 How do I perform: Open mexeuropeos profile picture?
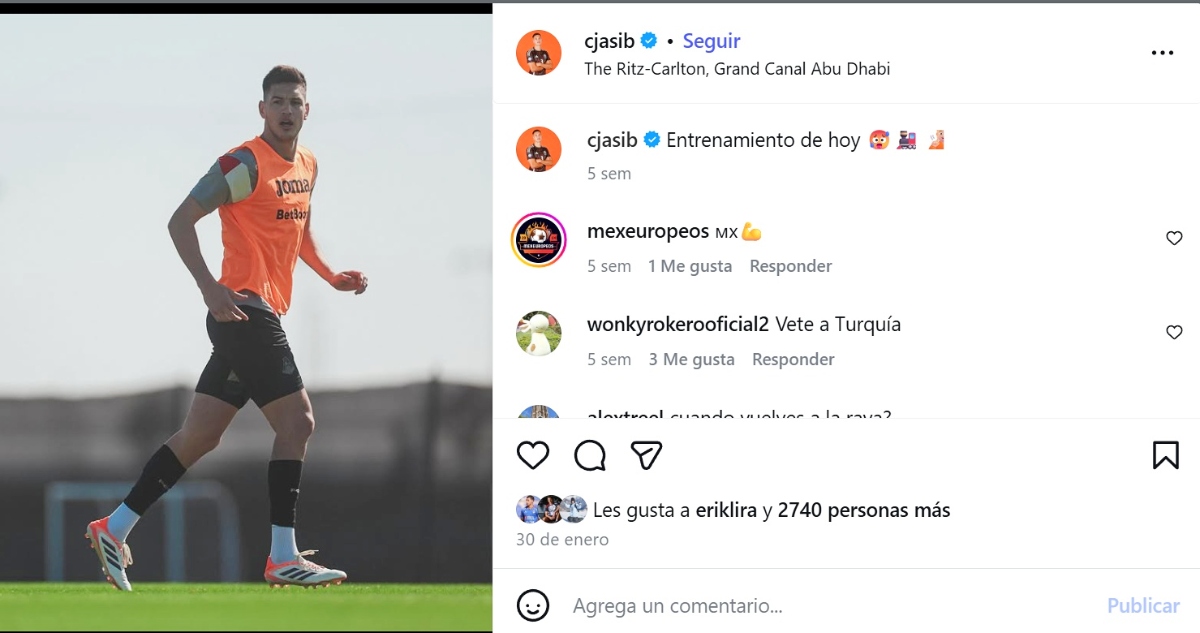click(539, 240)
